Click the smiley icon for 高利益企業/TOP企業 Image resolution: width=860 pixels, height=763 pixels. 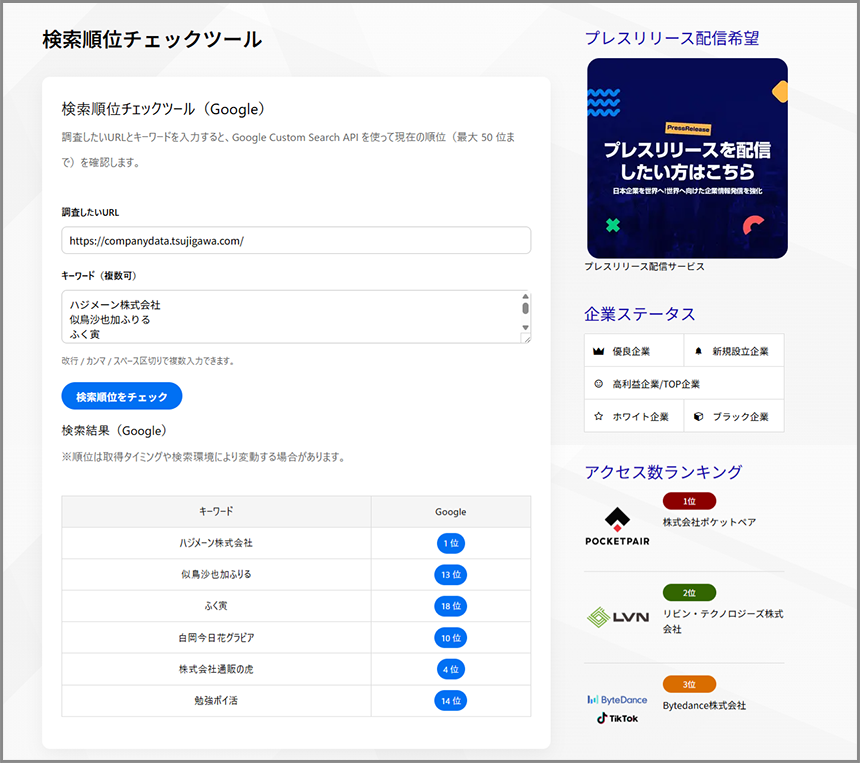click(x=600, y=383)
